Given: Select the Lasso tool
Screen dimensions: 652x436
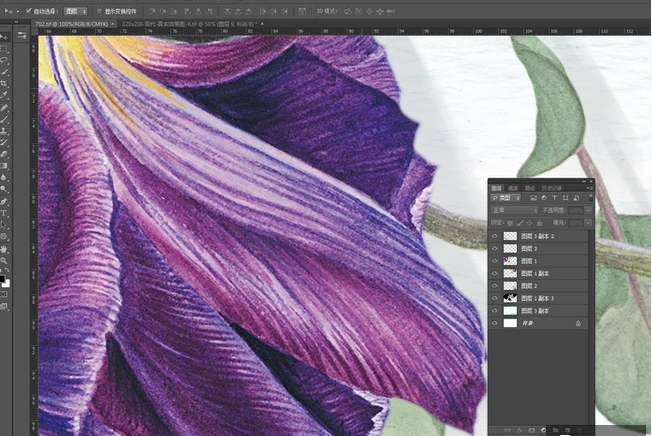Looking at the screenshot, I should point(5,59).
